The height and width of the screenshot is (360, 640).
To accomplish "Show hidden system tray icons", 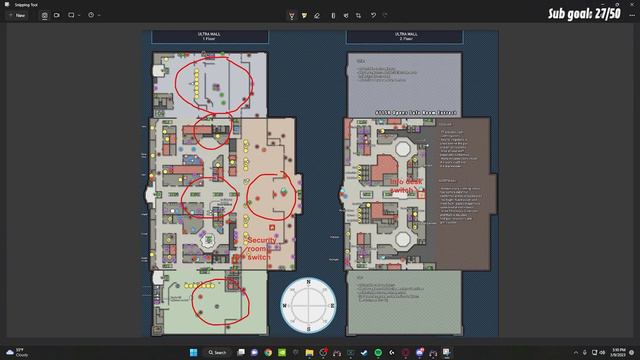I will pos(576,353).
